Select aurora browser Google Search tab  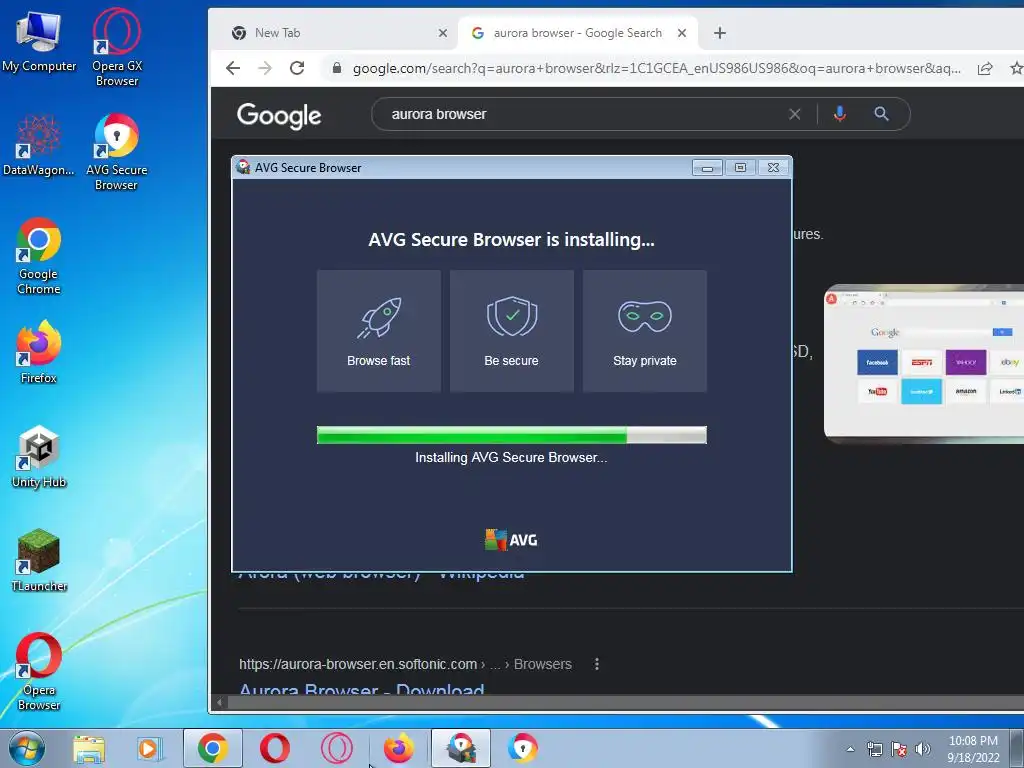pyautogui.click(x=577, y=33)
